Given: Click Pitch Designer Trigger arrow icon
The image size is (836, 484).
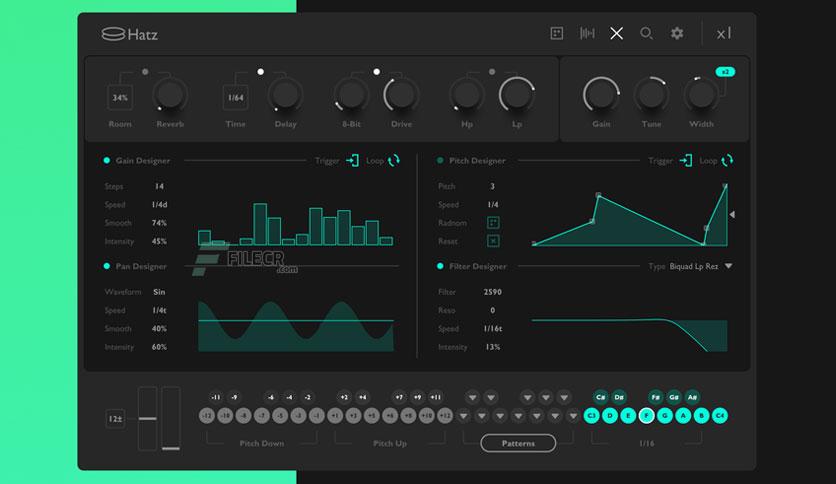Looking at the screenshot, I should 686,160.
